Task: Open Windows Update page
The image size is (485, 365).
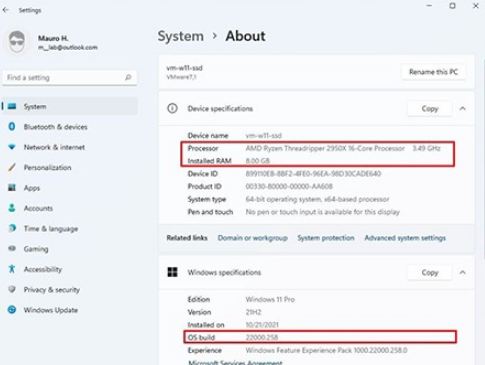Action: click(51, 310)
